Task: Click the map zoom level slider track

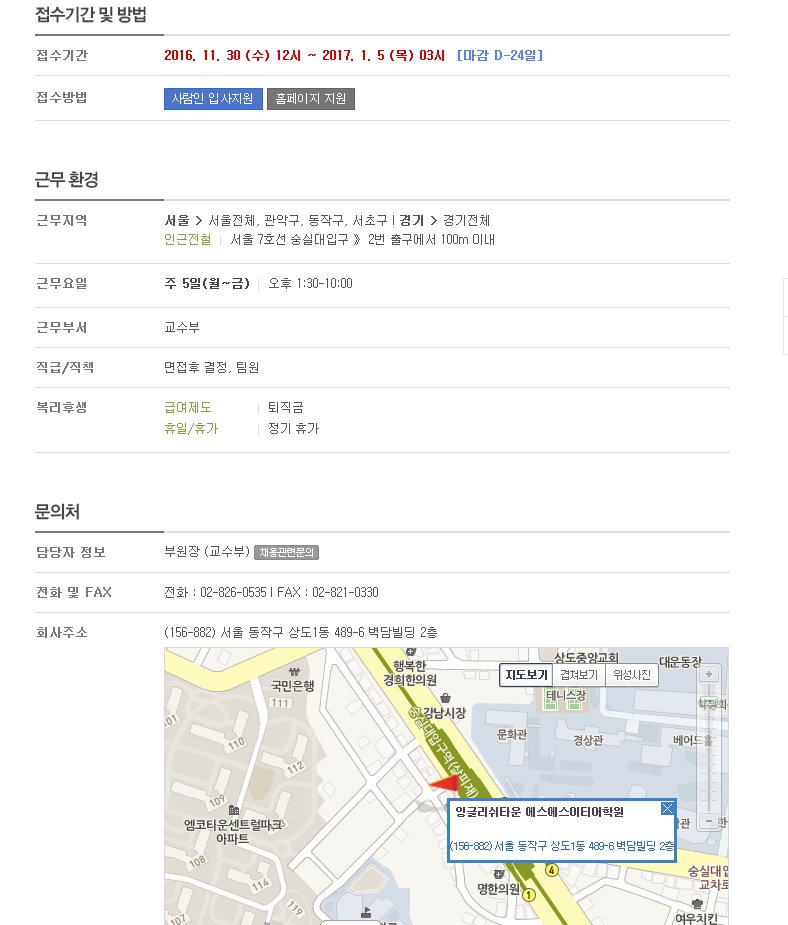Action: (708, 747)
